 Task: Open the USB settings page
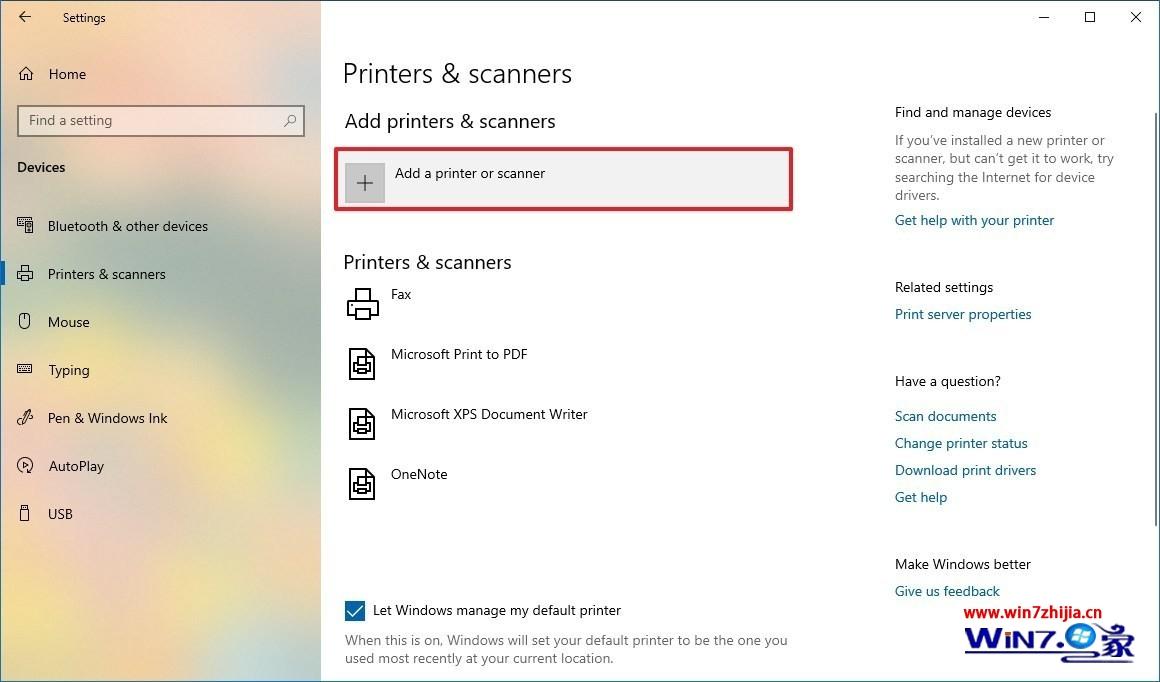pyautogui.click(x=60, y=514)
